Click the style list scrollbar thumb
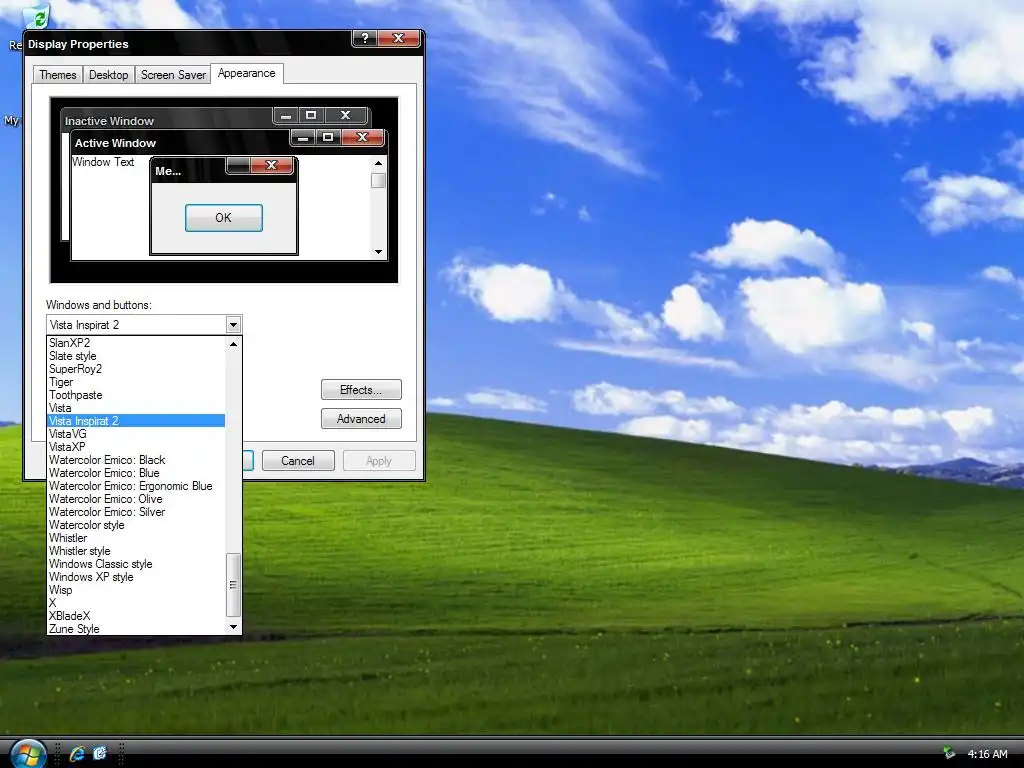The height and width of the screenshot is (768, 1024). [233, 585]
